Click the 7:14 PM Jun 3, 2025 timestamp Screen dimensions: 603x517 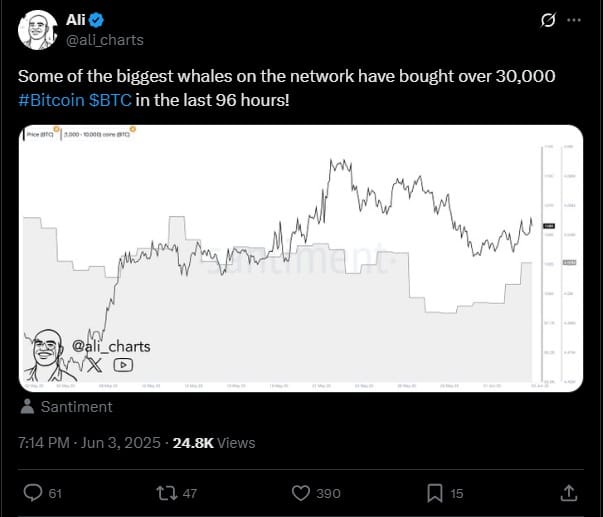tap(89, 443)
